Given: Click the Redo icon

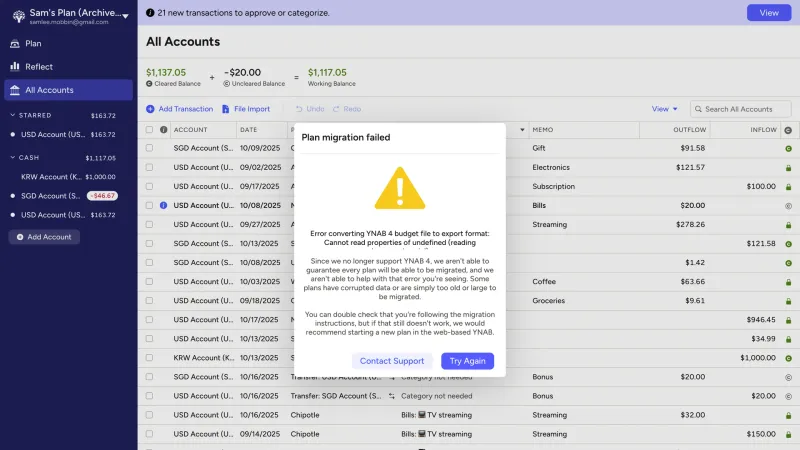Looking at the screenshot, I should point(336,109).
